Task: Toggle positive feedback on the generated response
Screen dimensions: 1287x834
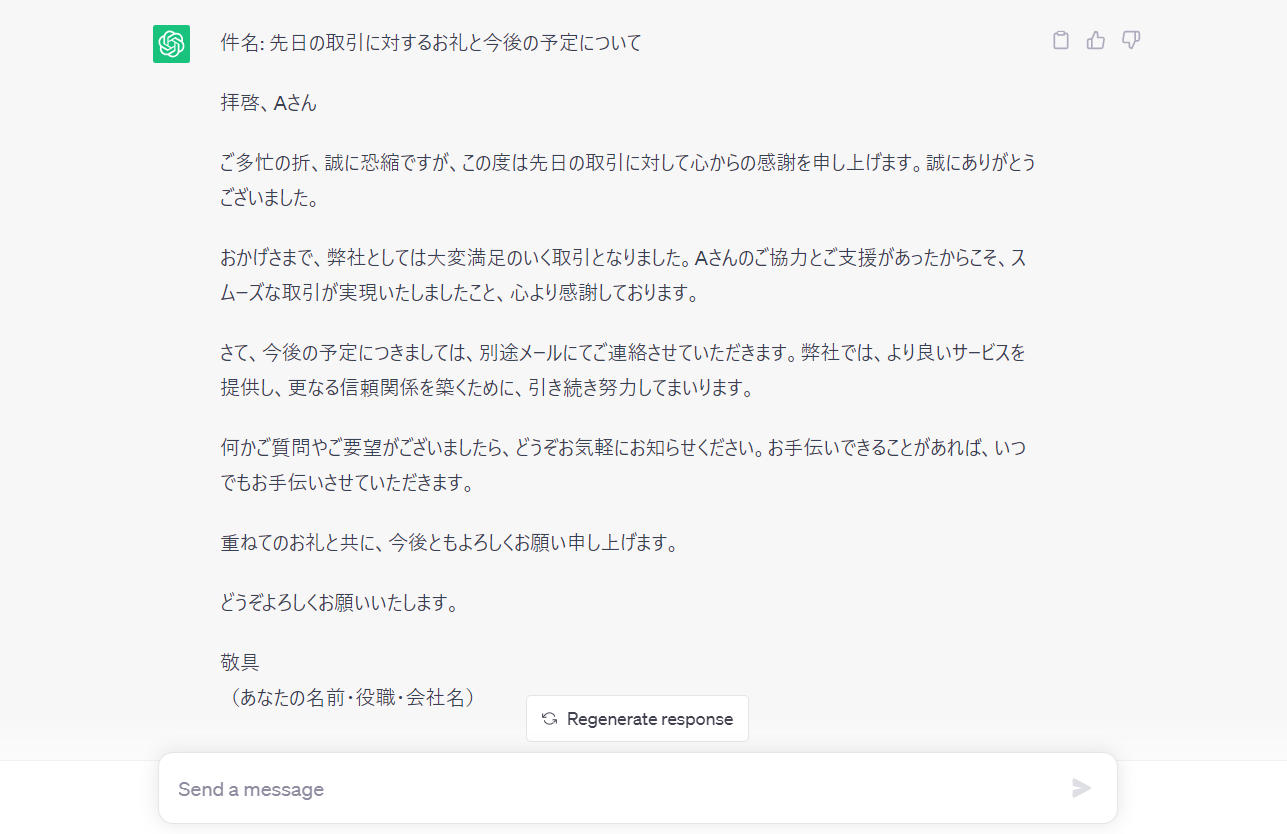Action: (x=1095, y=40)
